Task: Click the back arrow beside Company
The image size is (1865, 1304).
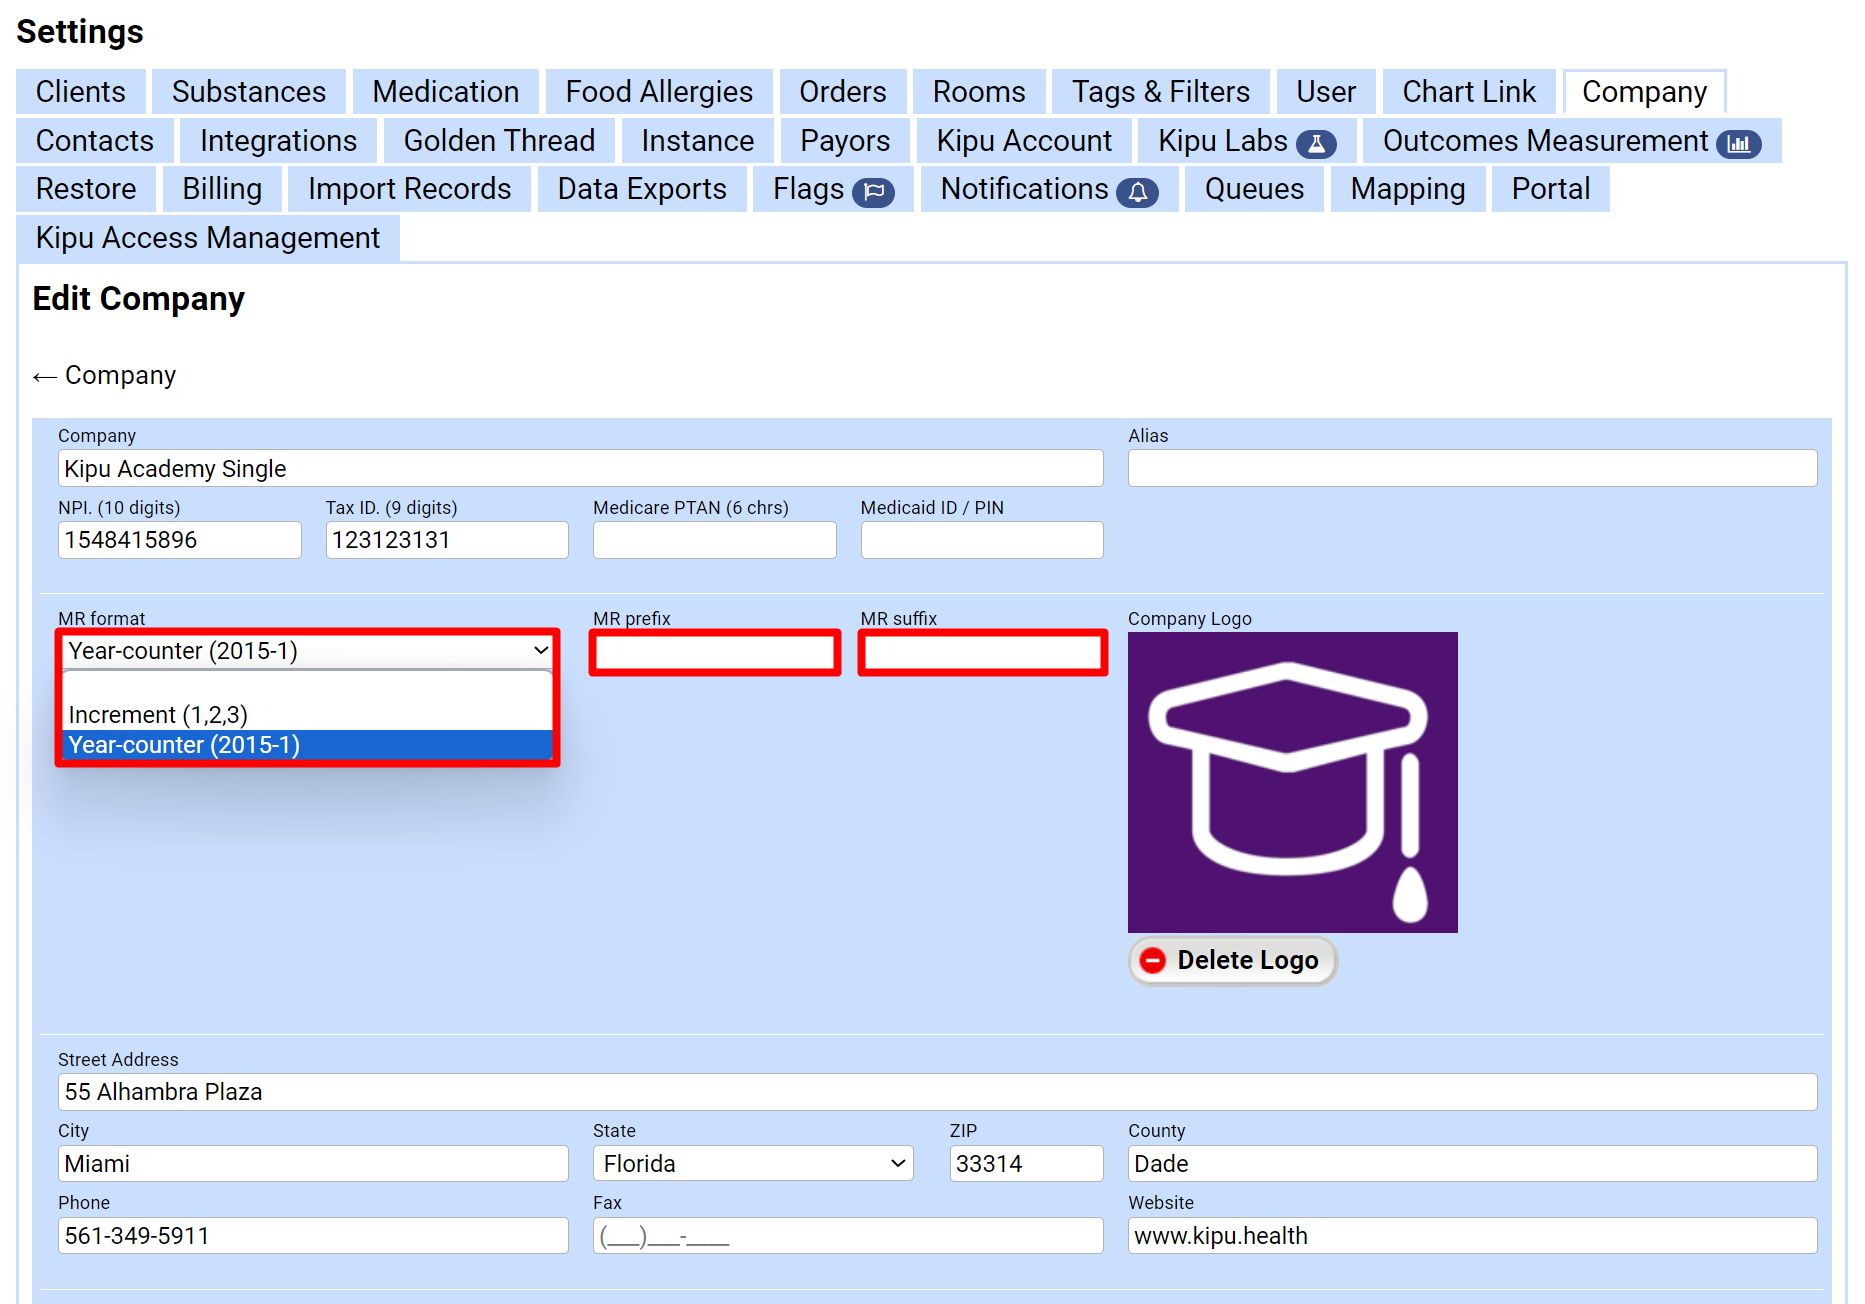Action: pyautogui.click(x=44, y=377)
